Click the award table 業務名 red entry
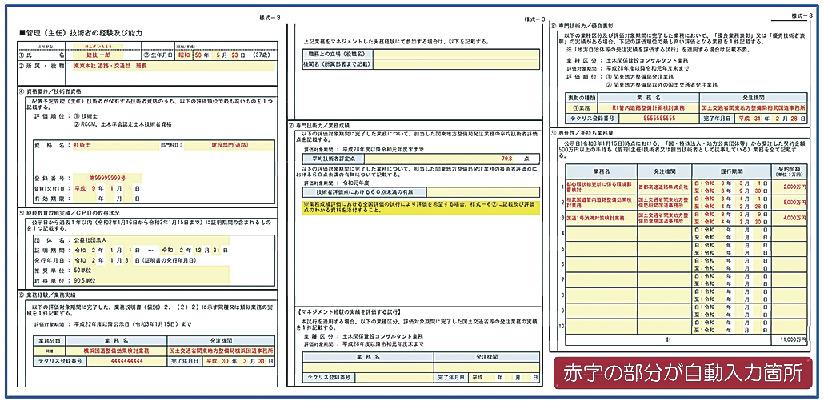824x401 pixels. [649, 108]
